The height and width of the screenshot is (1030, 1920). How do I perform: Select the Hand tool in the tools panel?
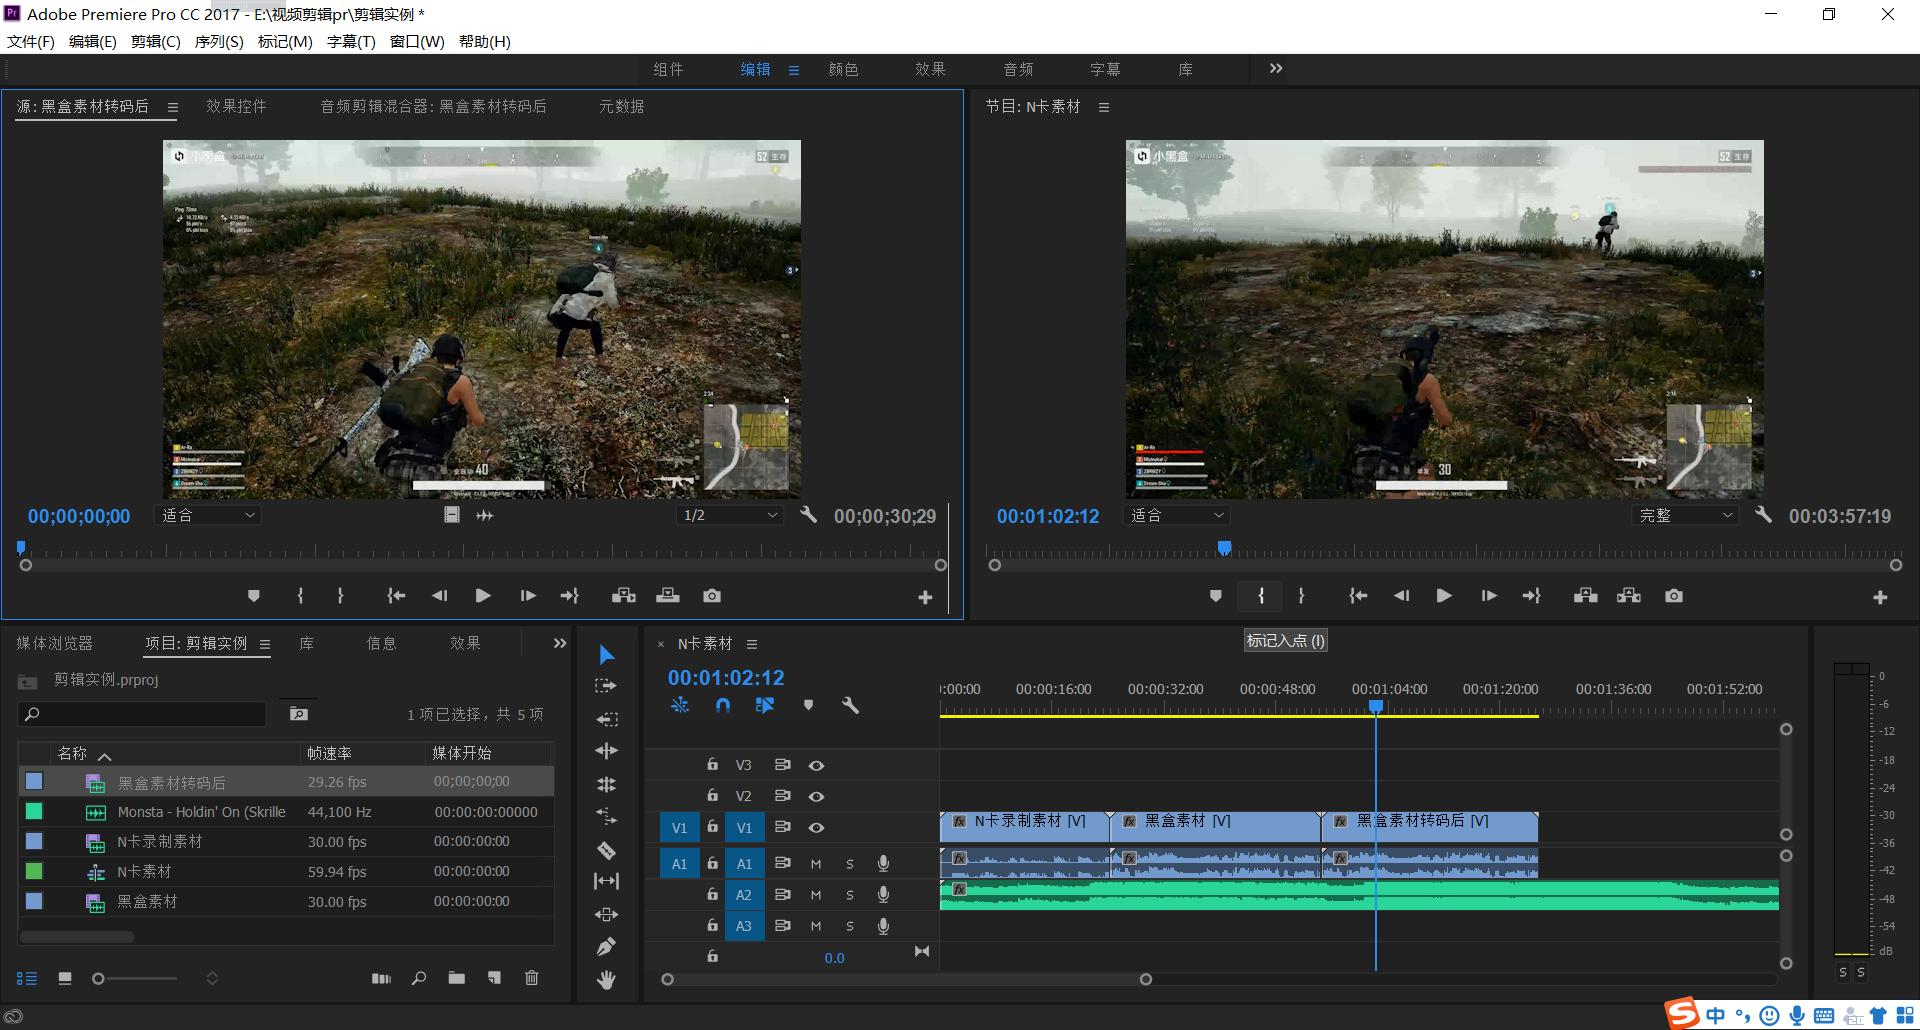click(x=606, y=980)
